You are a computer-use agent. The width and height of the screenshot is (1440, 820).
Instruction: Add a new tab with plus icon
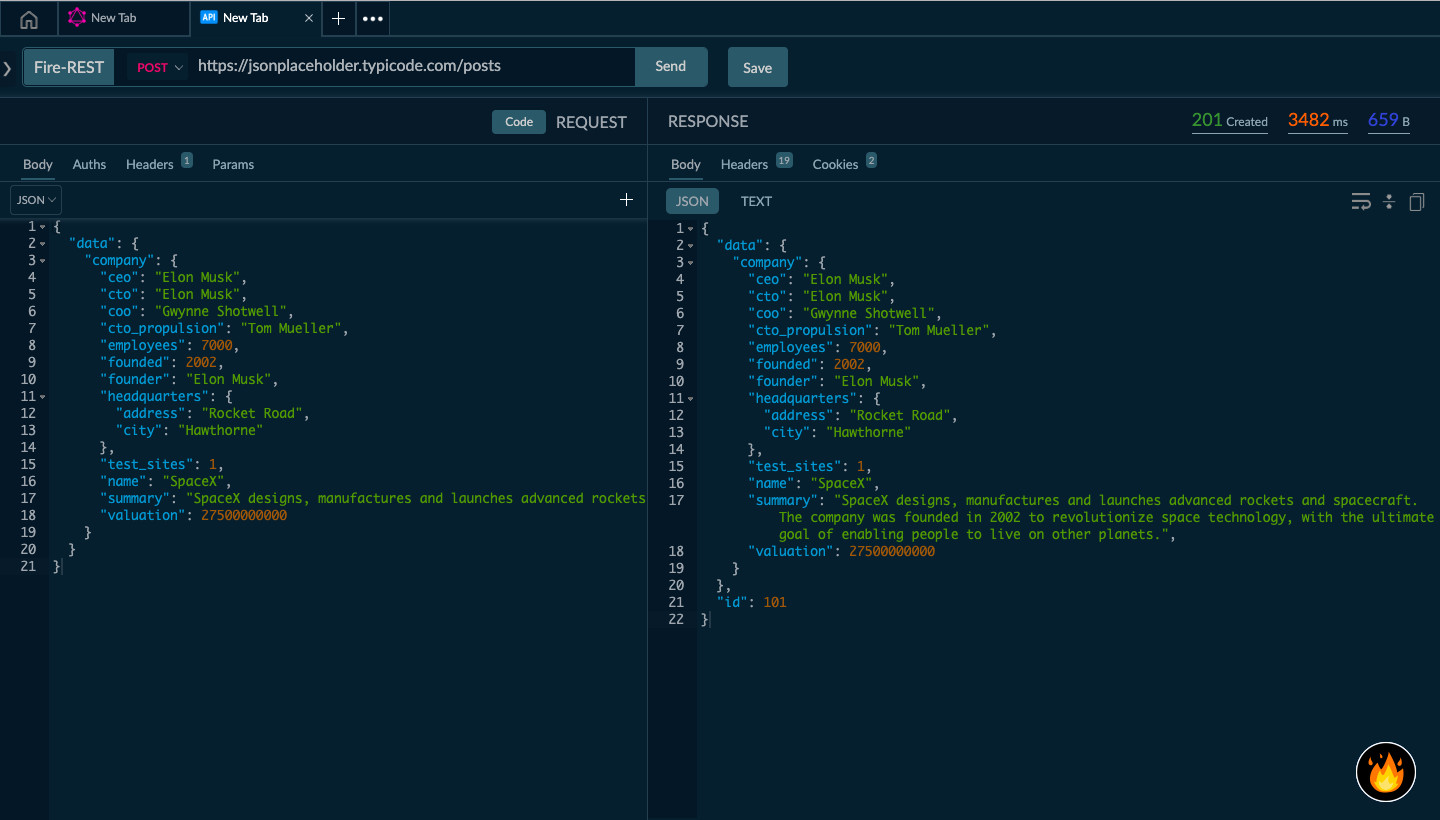tap(338, 18)
